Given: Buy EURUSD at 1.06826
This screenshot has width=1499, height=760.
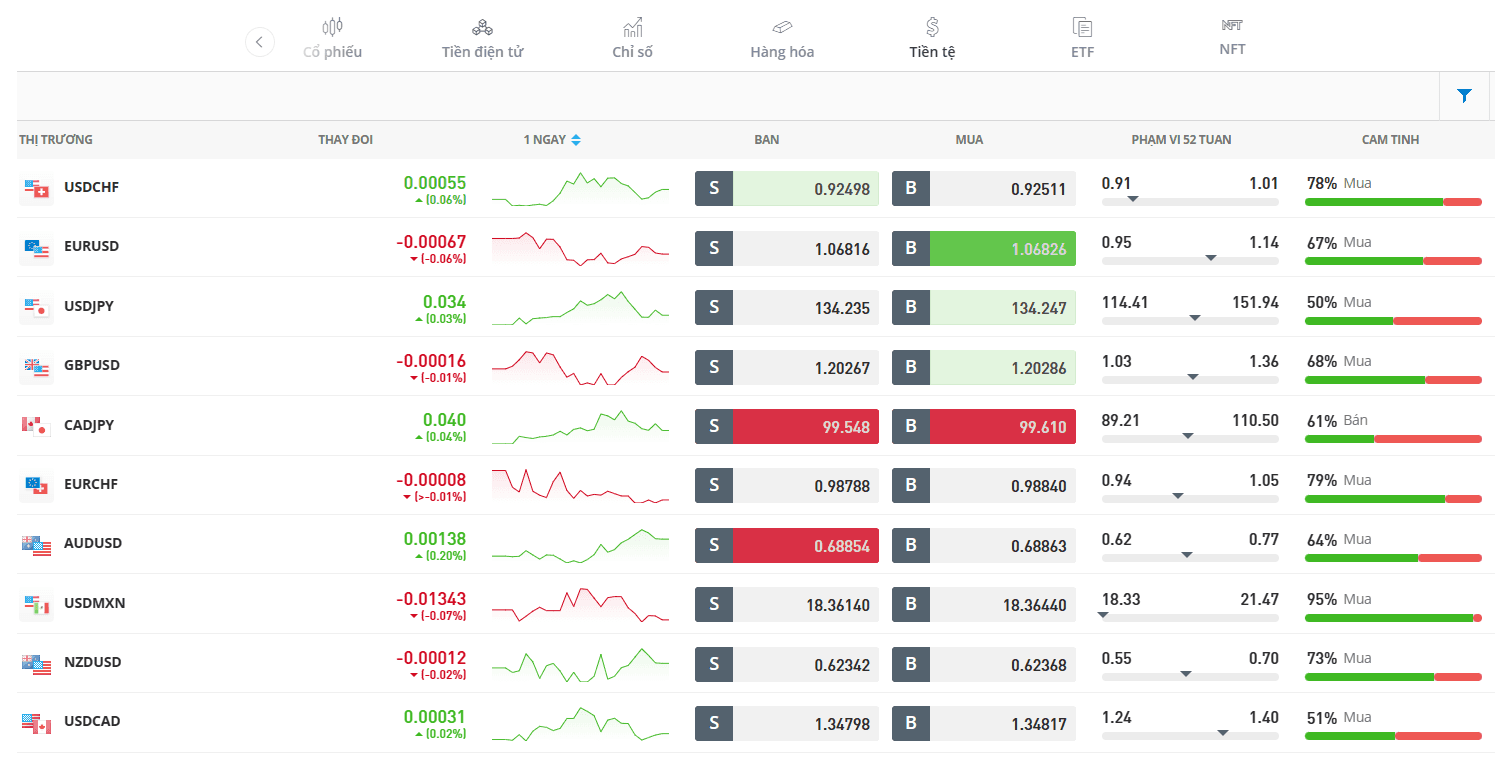Looking at the screenshot, I should pos(984,248).
